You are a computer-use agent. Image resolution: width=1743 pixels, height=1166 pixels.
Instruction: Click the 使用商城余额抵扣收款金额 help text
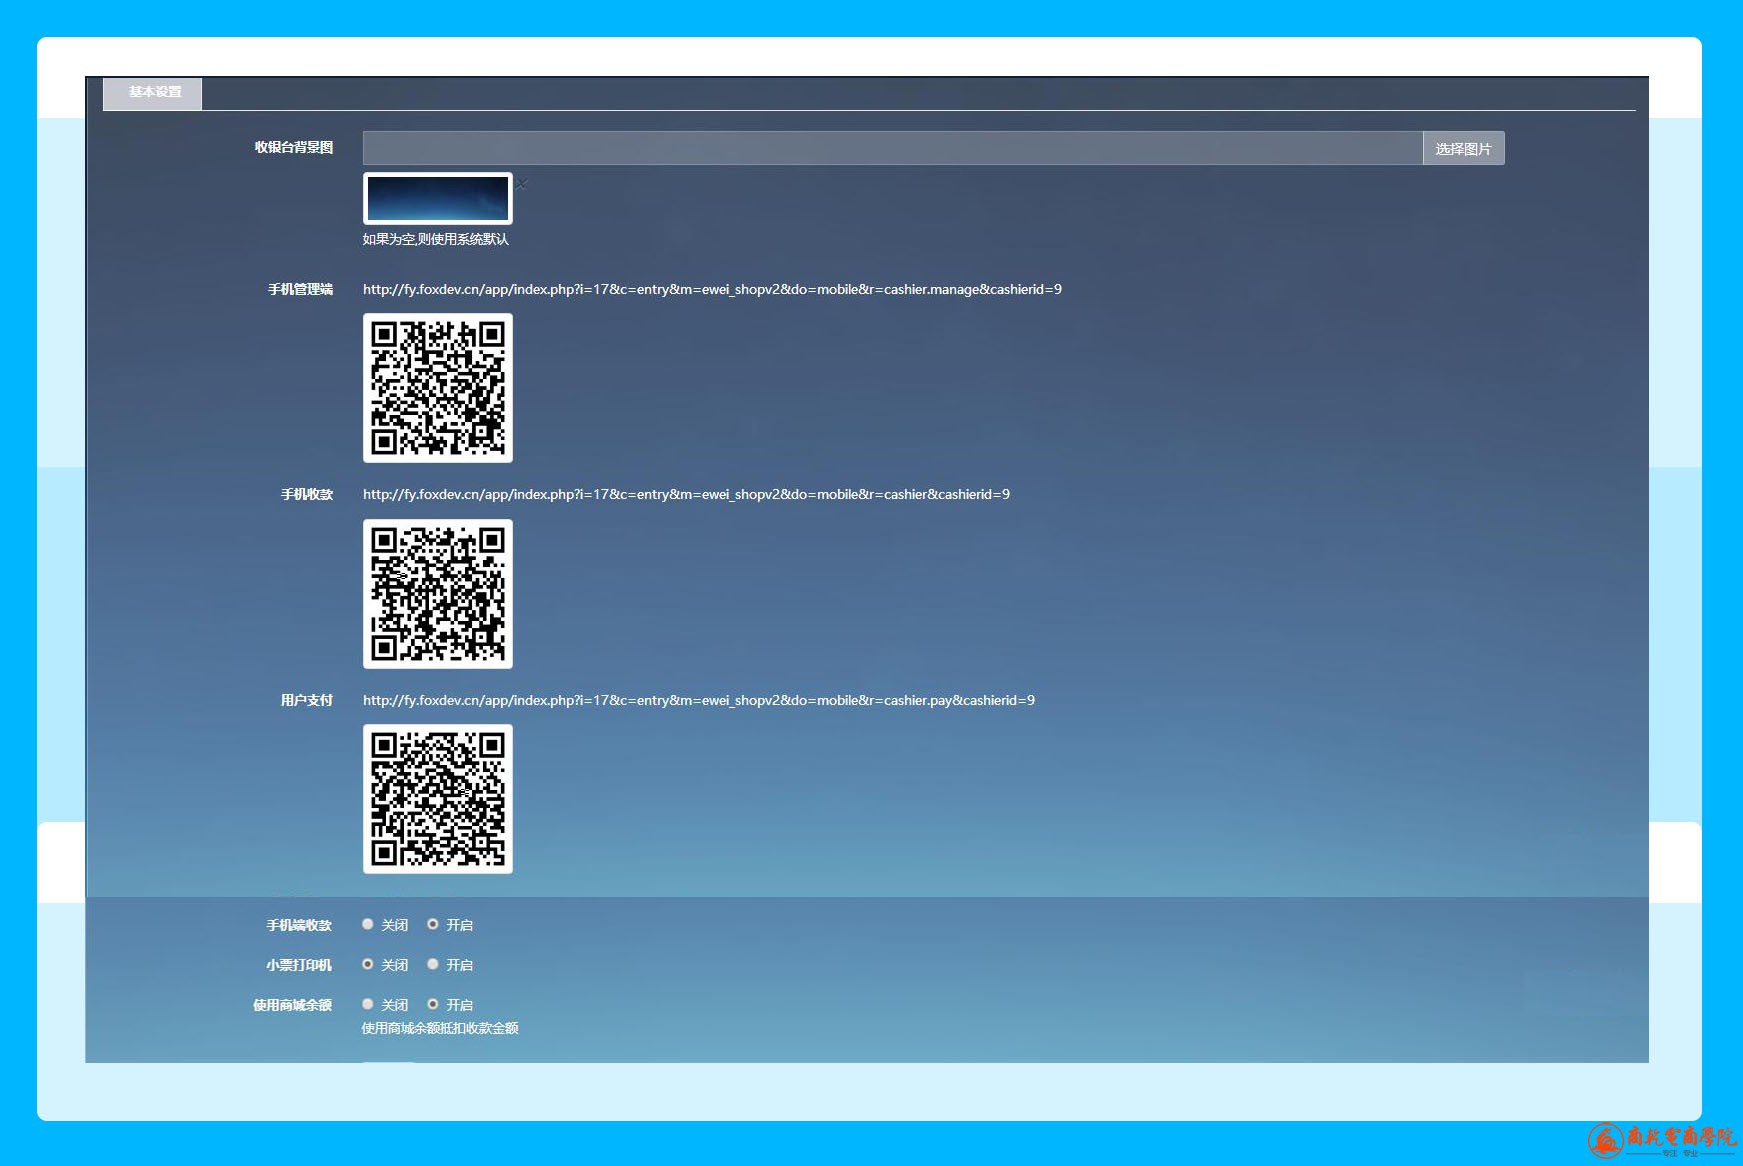click(x=440, y=1028)
